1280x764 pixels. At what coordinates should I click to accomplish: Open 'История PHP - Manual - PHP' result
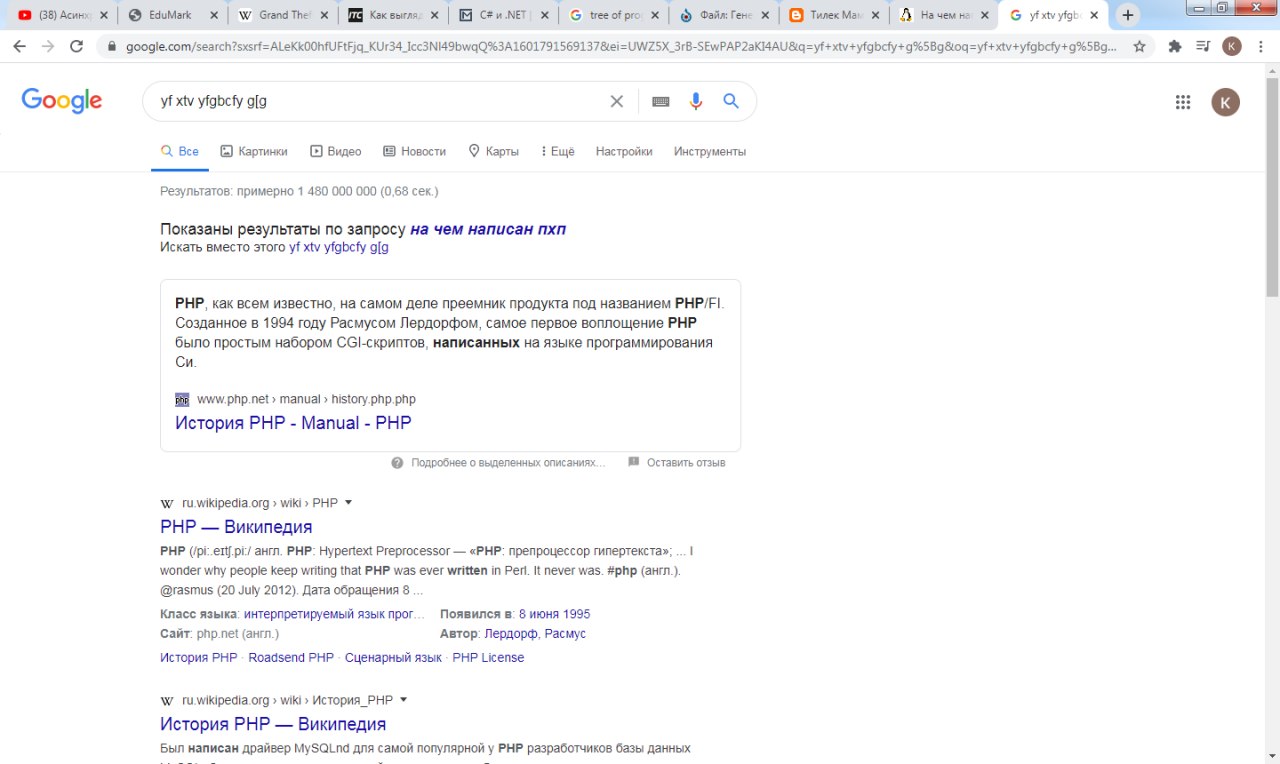(293, 423)
